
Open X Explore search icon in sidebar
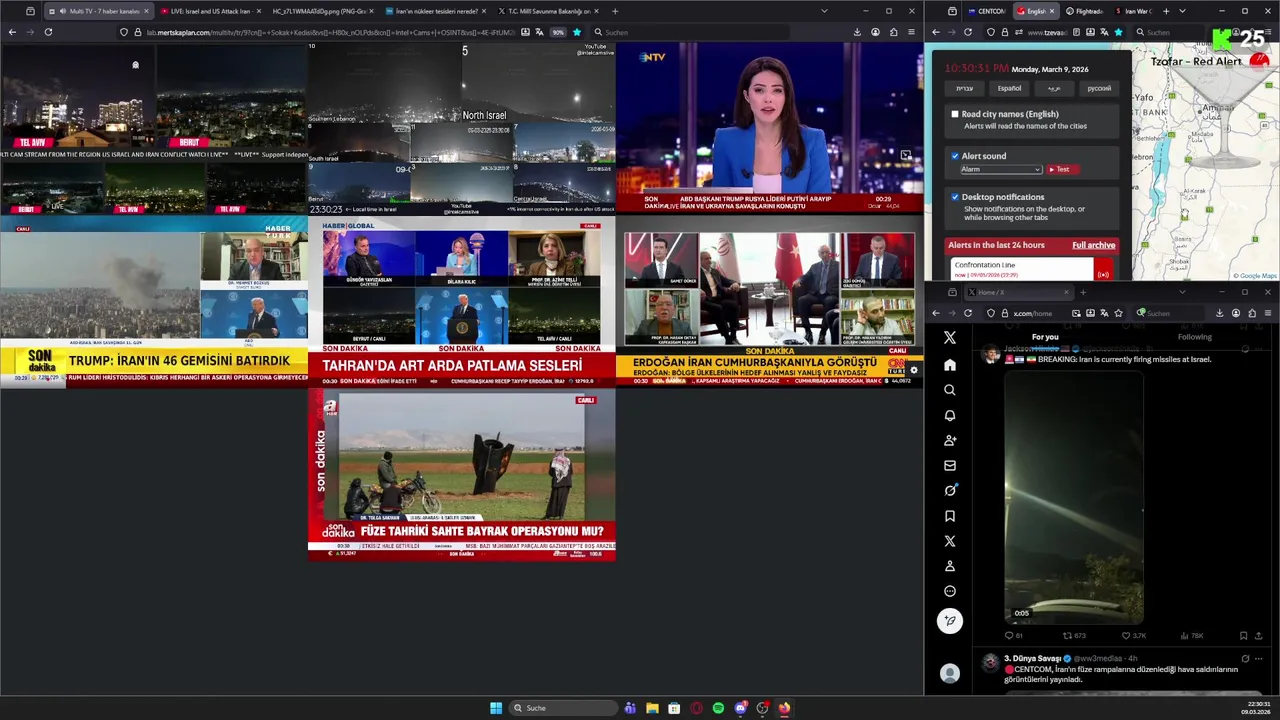tap(950, 390)
